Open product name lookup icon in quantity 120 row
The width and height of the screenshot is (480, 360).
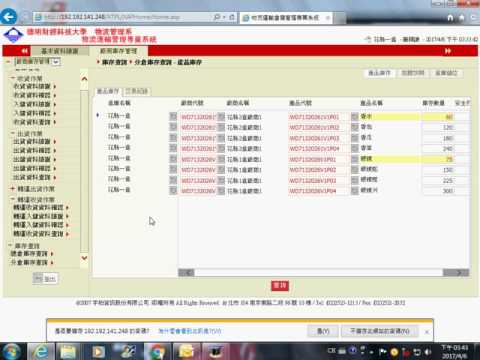click(x=355, y=127)
